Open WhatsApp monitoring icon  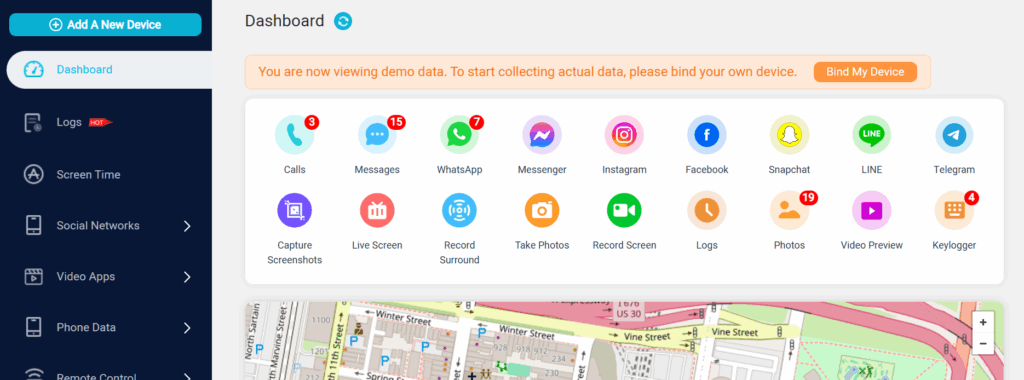tap(459, 135)
